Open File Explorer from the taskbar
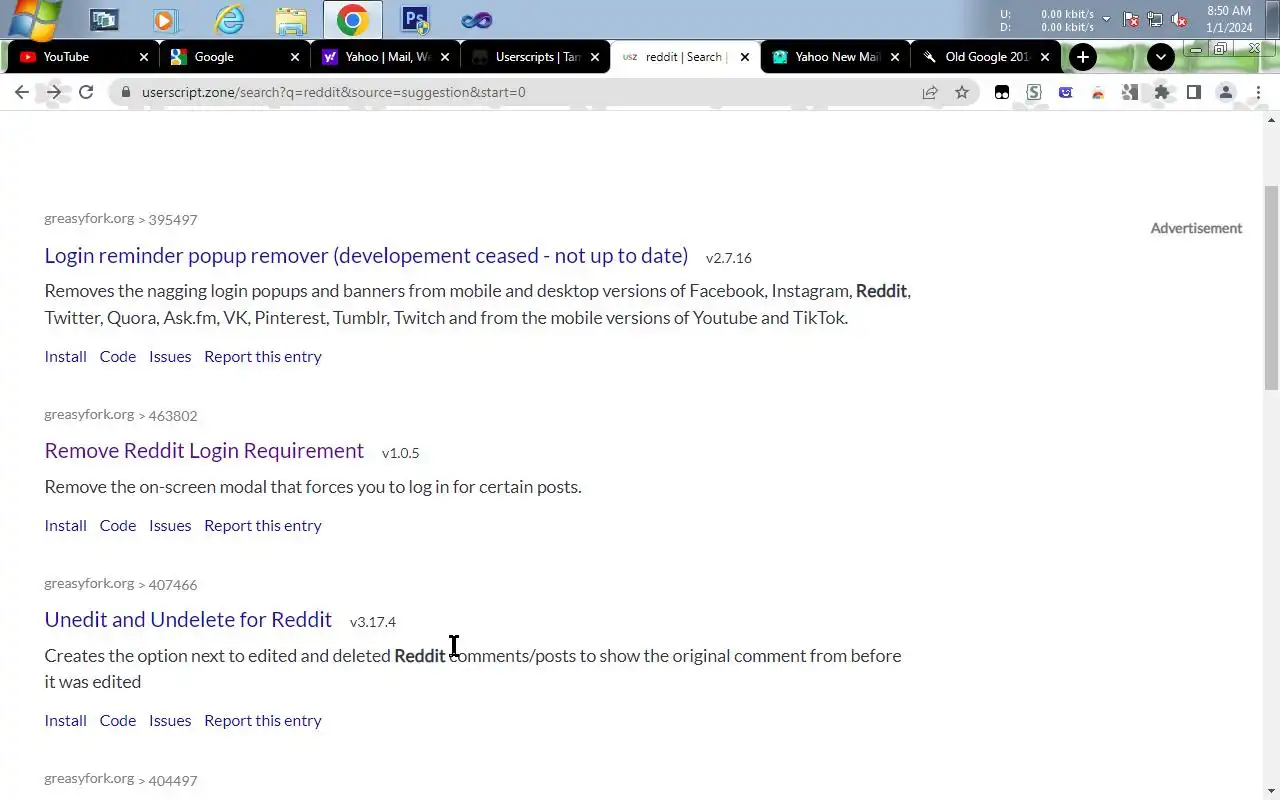The image size is (1280, 800). pos(291,19)
